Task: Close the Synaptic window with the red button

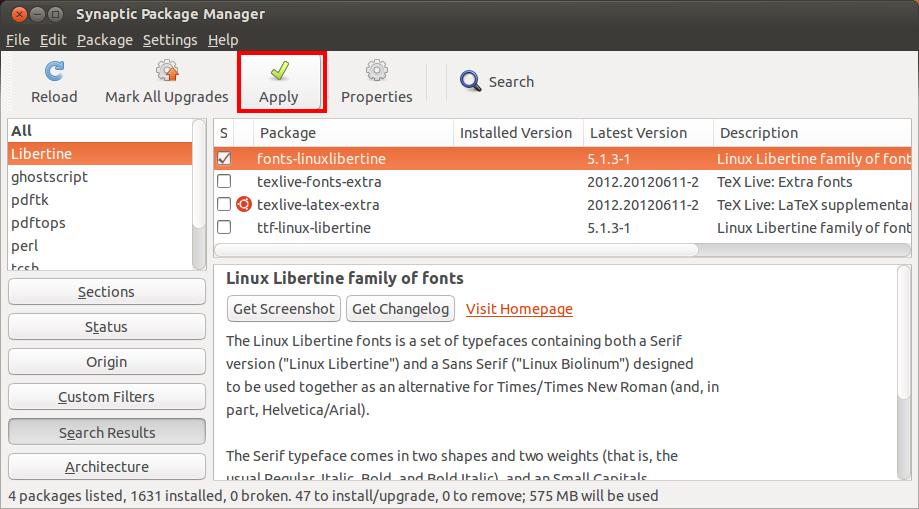Action: 13,14
